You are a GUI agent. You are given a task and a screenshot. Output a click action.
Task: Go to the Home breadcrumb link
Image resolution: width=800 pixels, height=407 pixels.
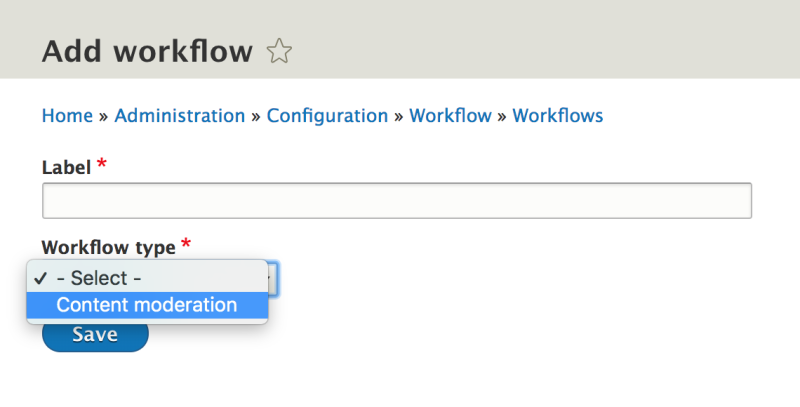(x=67, y=116)
